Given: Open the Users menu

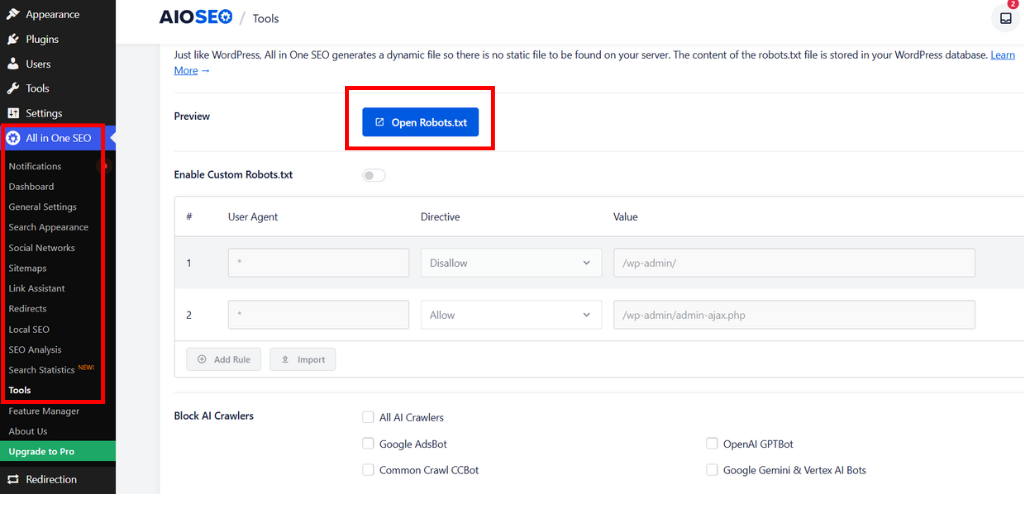Looking at the screenshot, I should (x=38, y=64).
